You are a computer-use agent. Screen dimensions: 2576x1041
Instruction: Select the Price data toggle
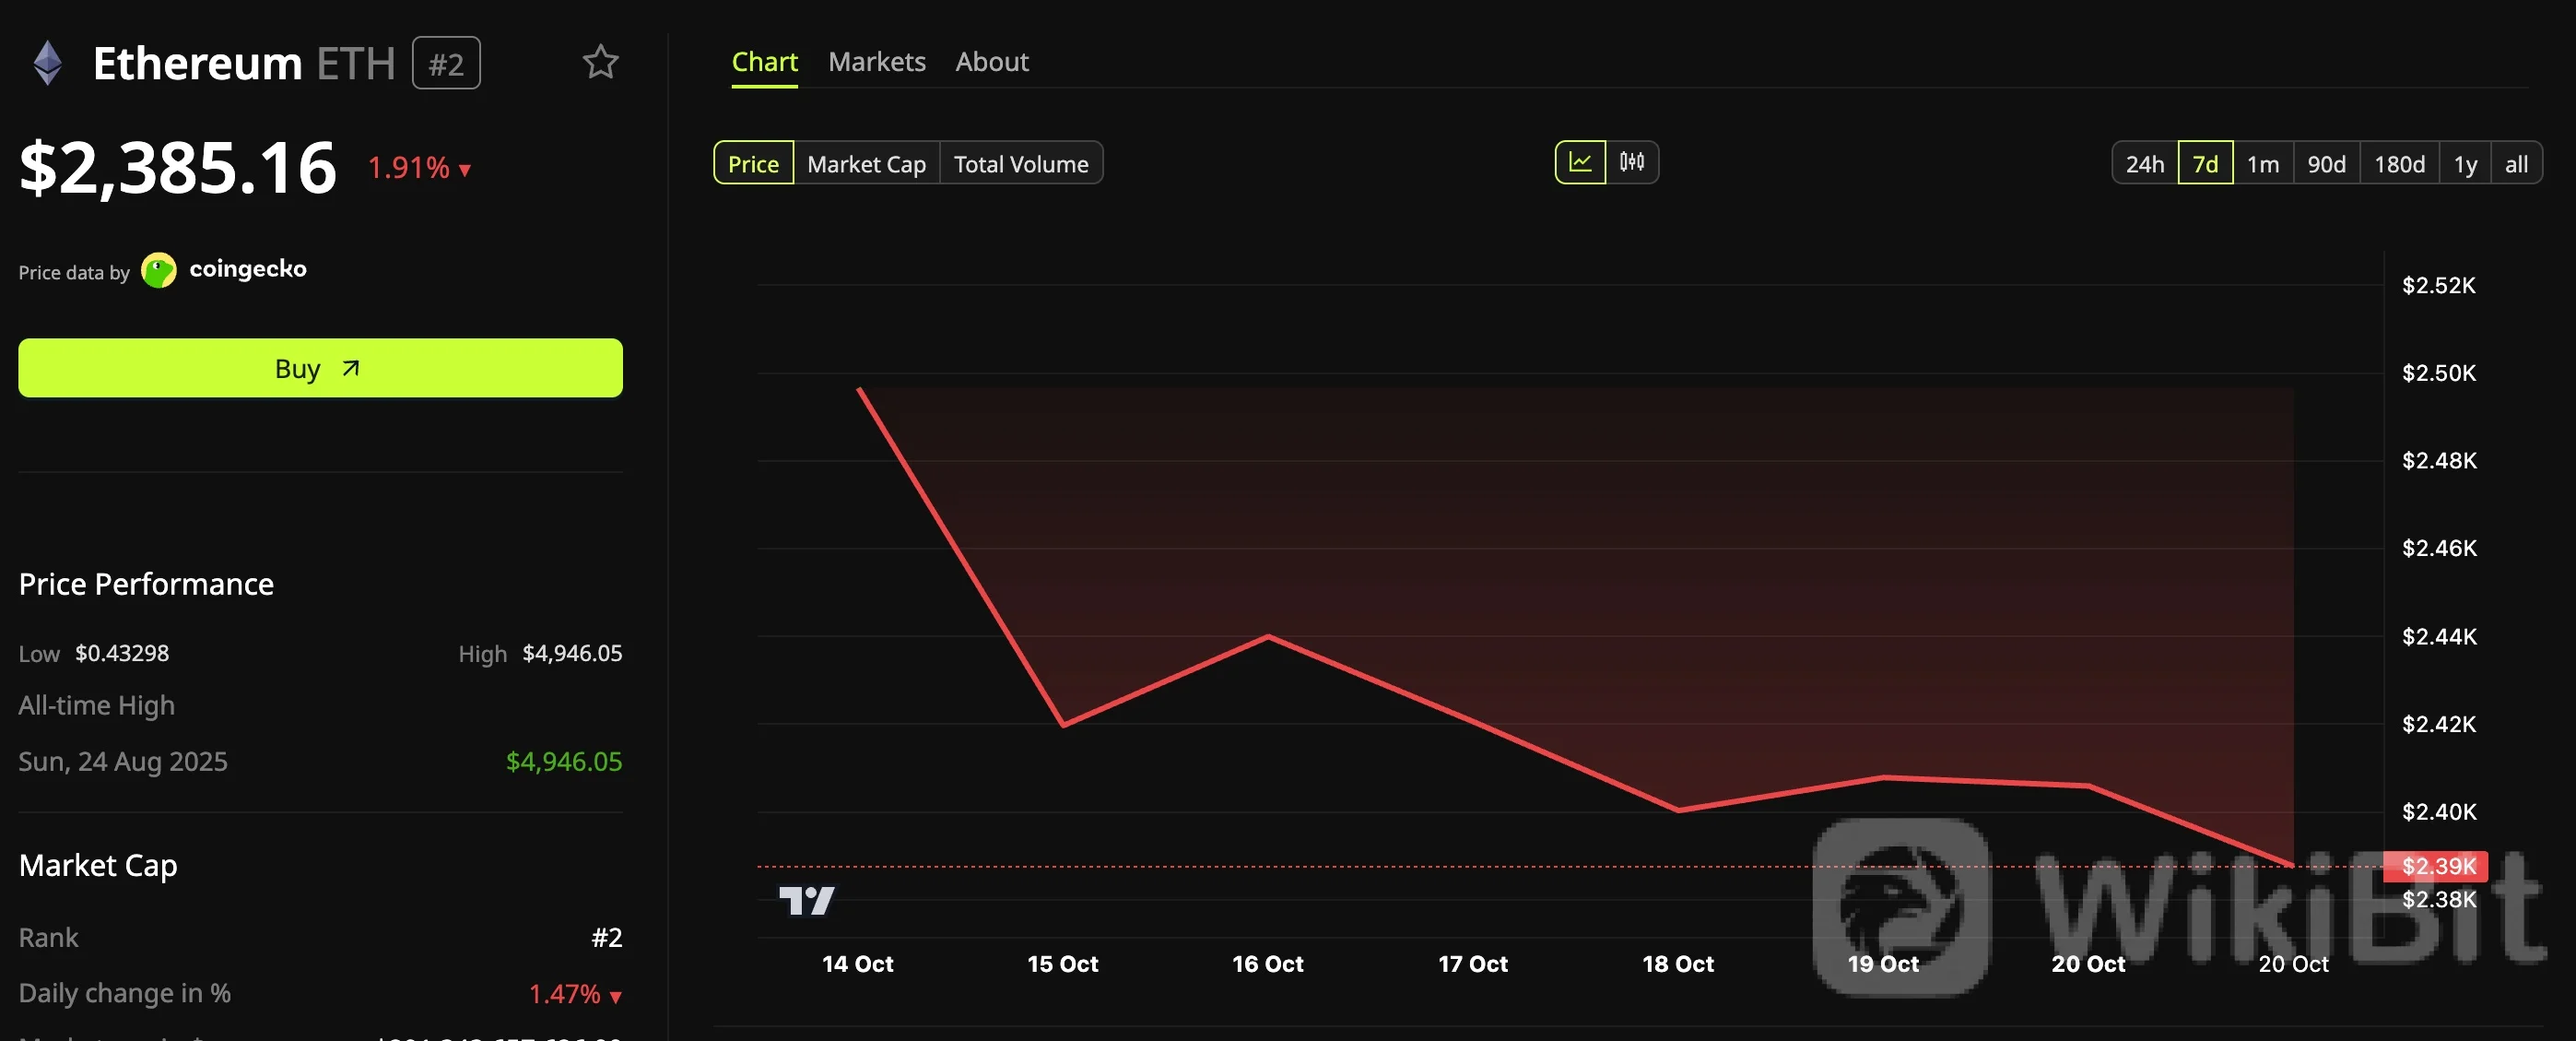pos(753,163)
